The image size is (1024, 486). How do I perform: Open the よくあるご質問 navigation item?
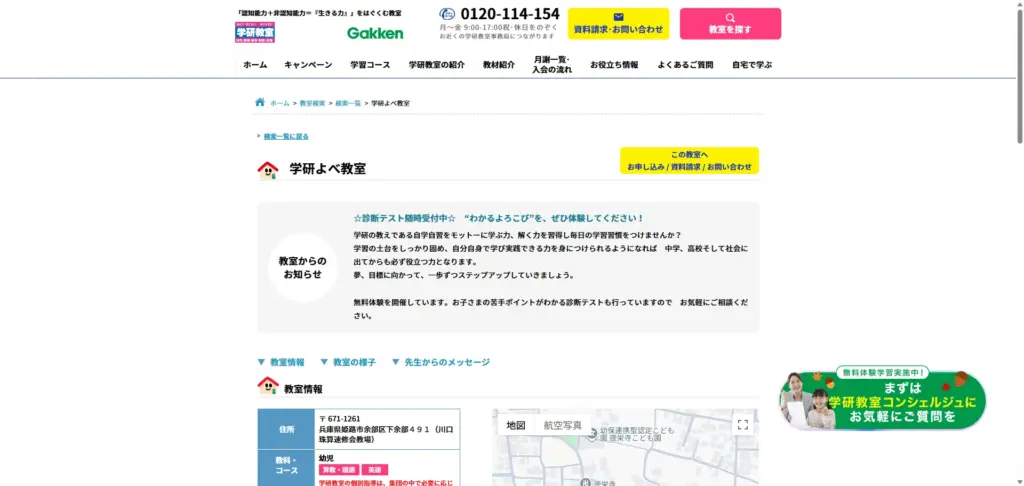685,65
